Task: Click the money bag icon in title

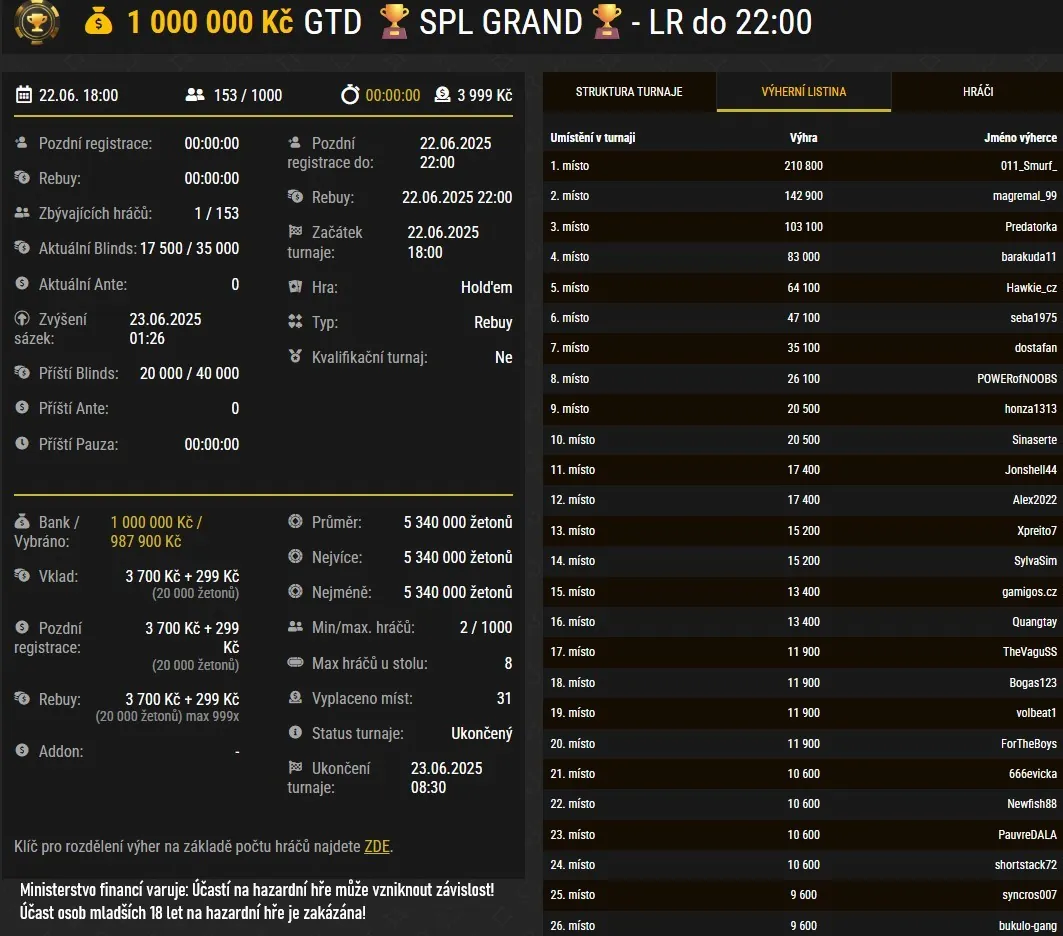Action: (x=99, y=22)
